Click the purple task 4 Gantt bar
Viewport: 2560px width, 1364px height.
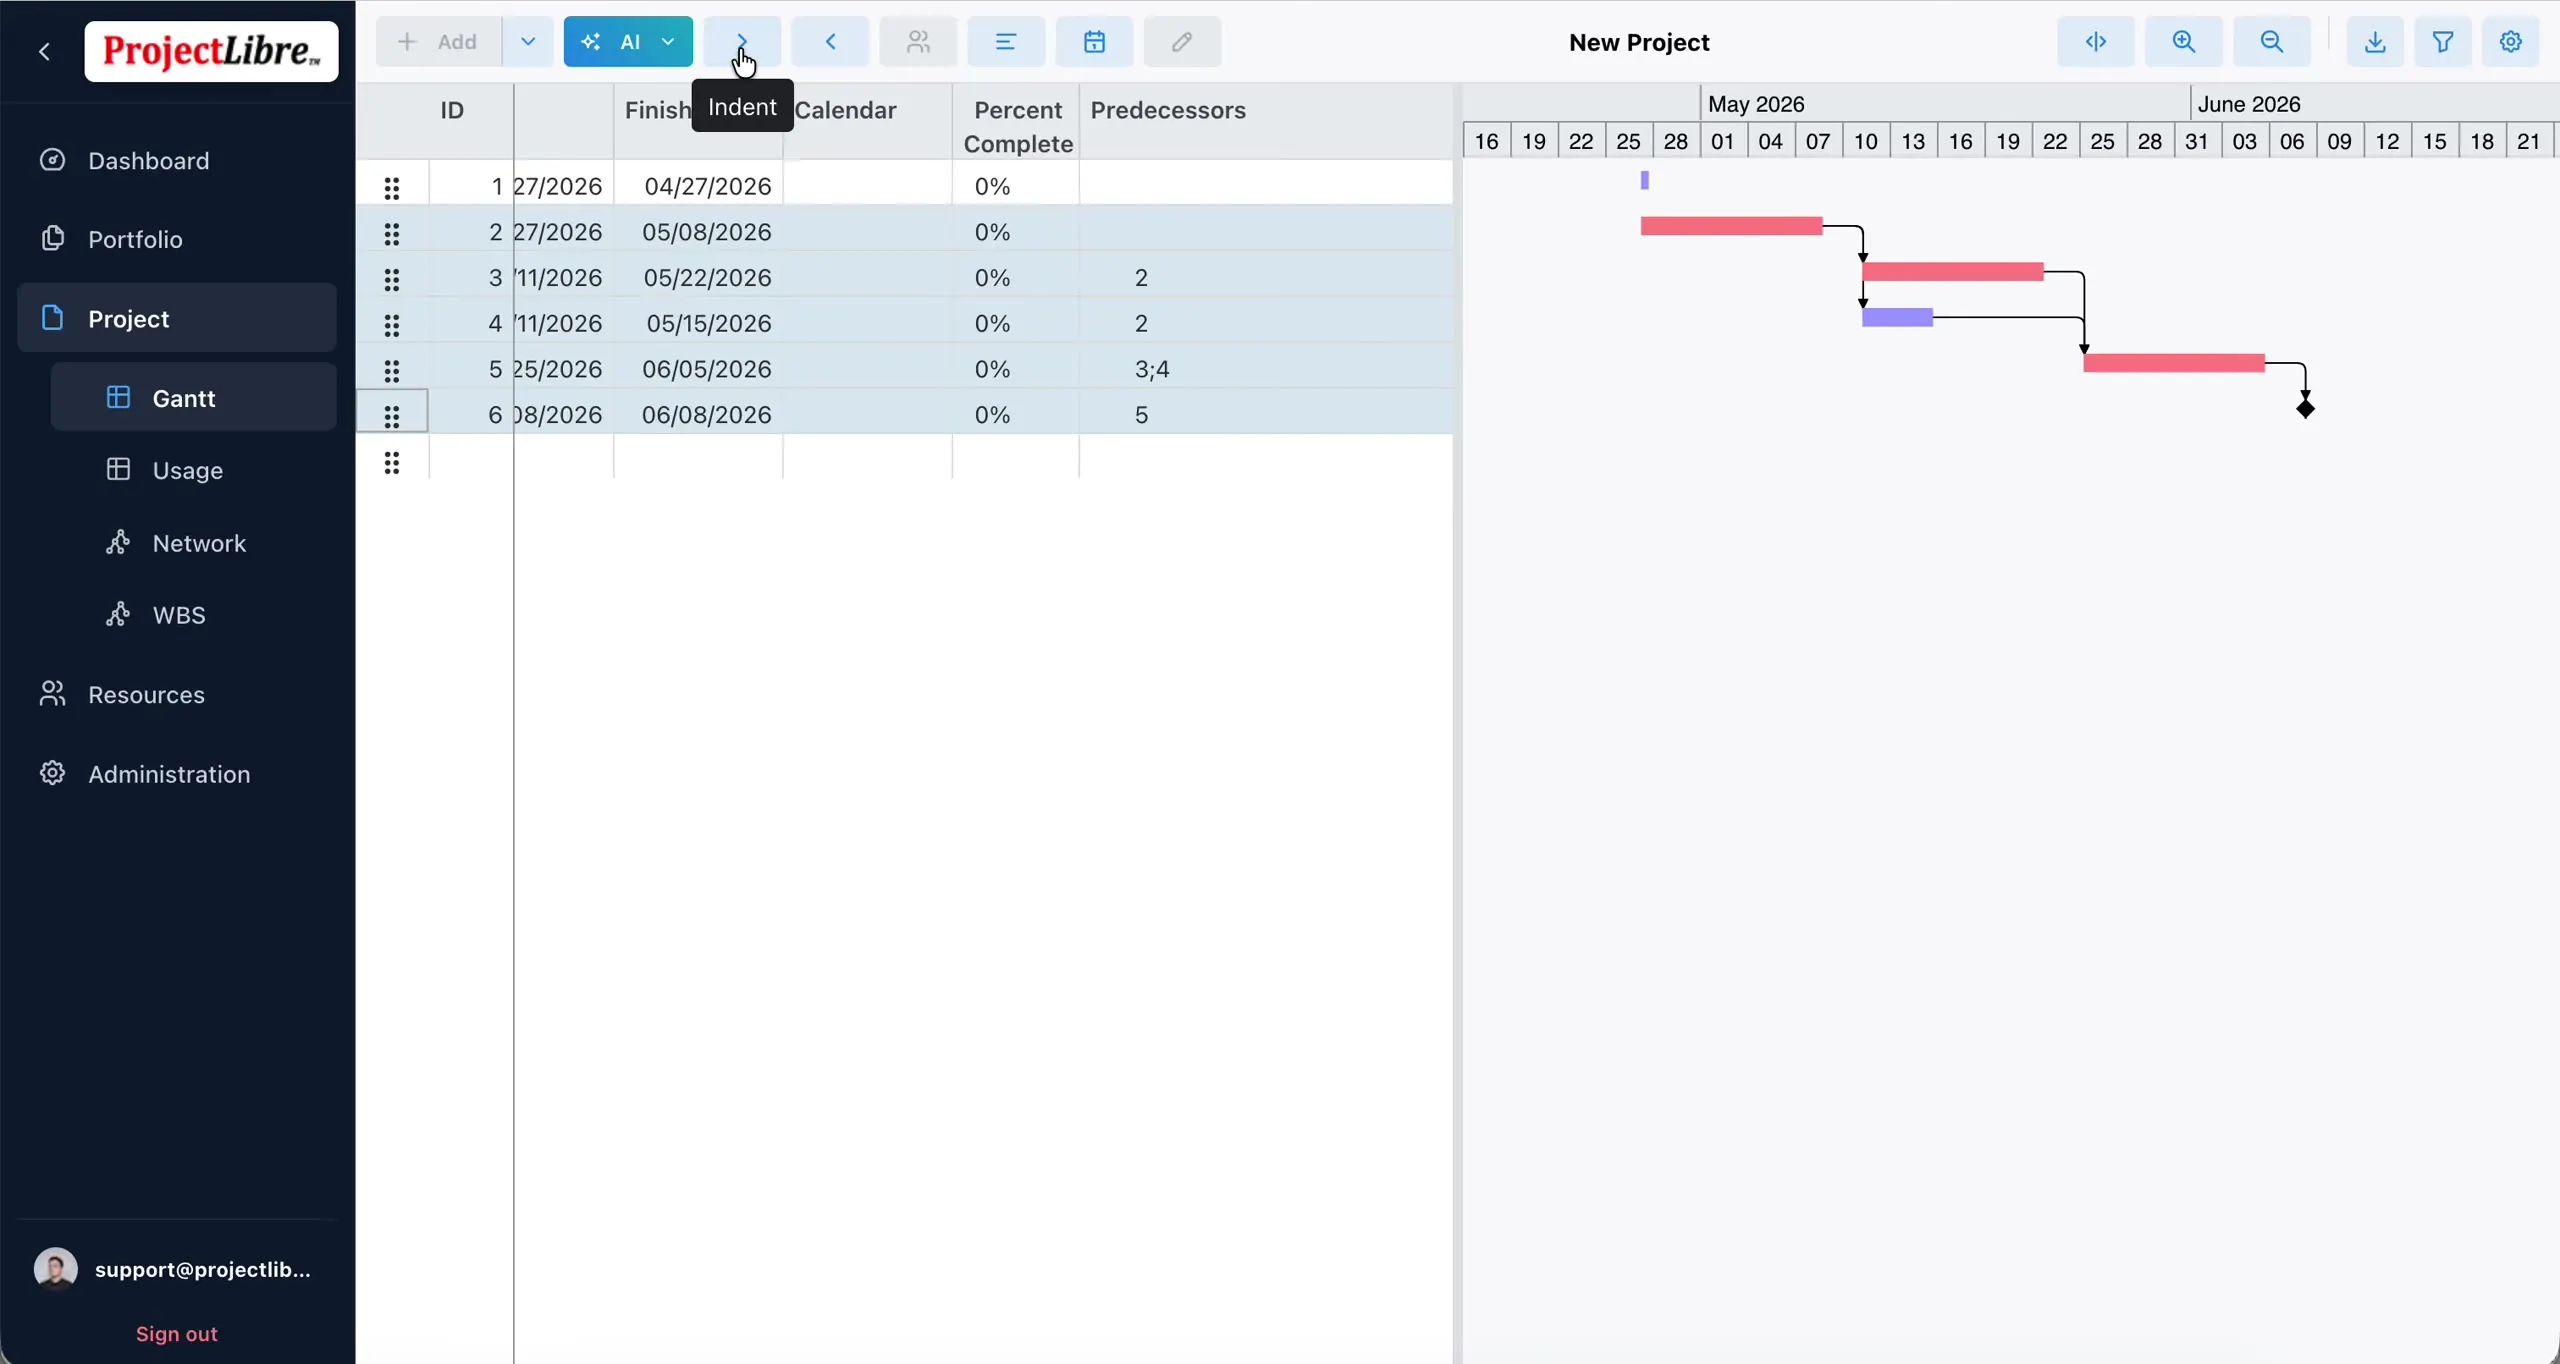click(x=1898, y=318)
